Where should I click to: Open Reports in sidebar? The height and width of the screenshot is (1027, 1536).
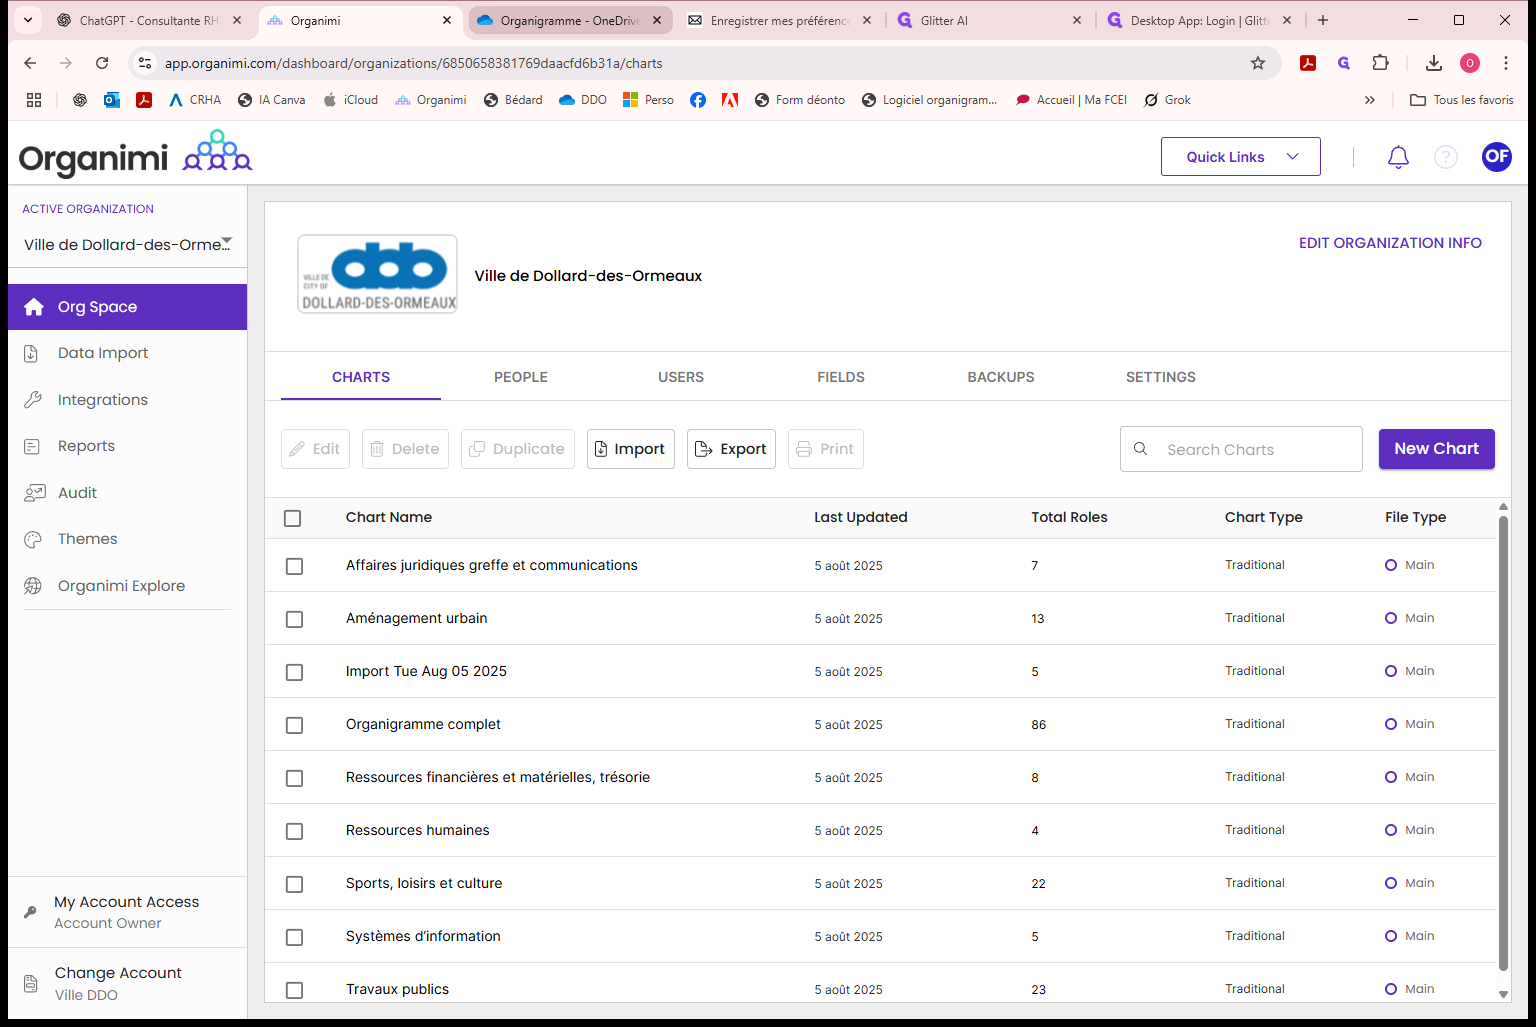point(128,446)
